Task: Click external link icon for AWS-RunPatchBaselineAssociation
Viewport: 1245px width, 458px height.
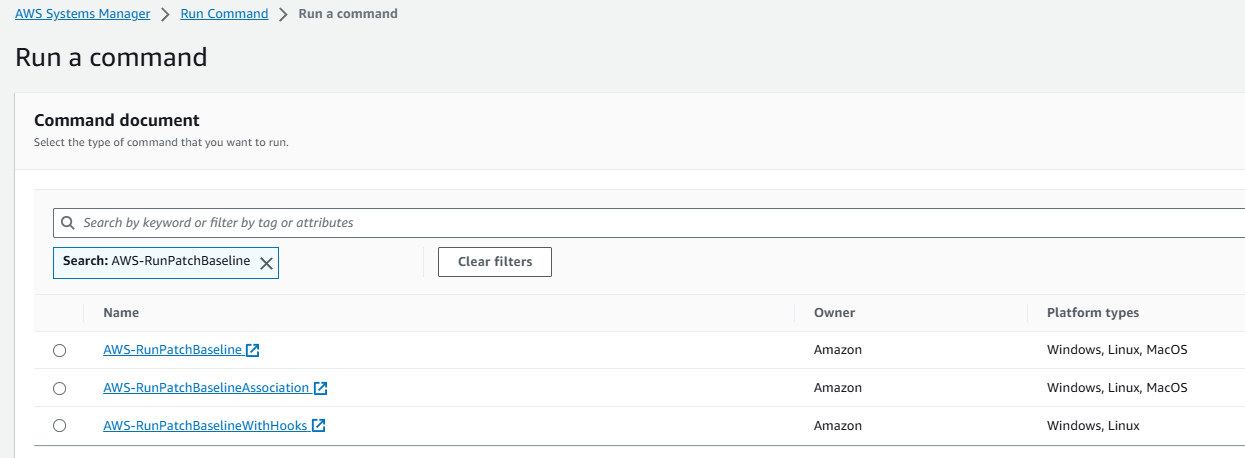Action: point(321,388)
